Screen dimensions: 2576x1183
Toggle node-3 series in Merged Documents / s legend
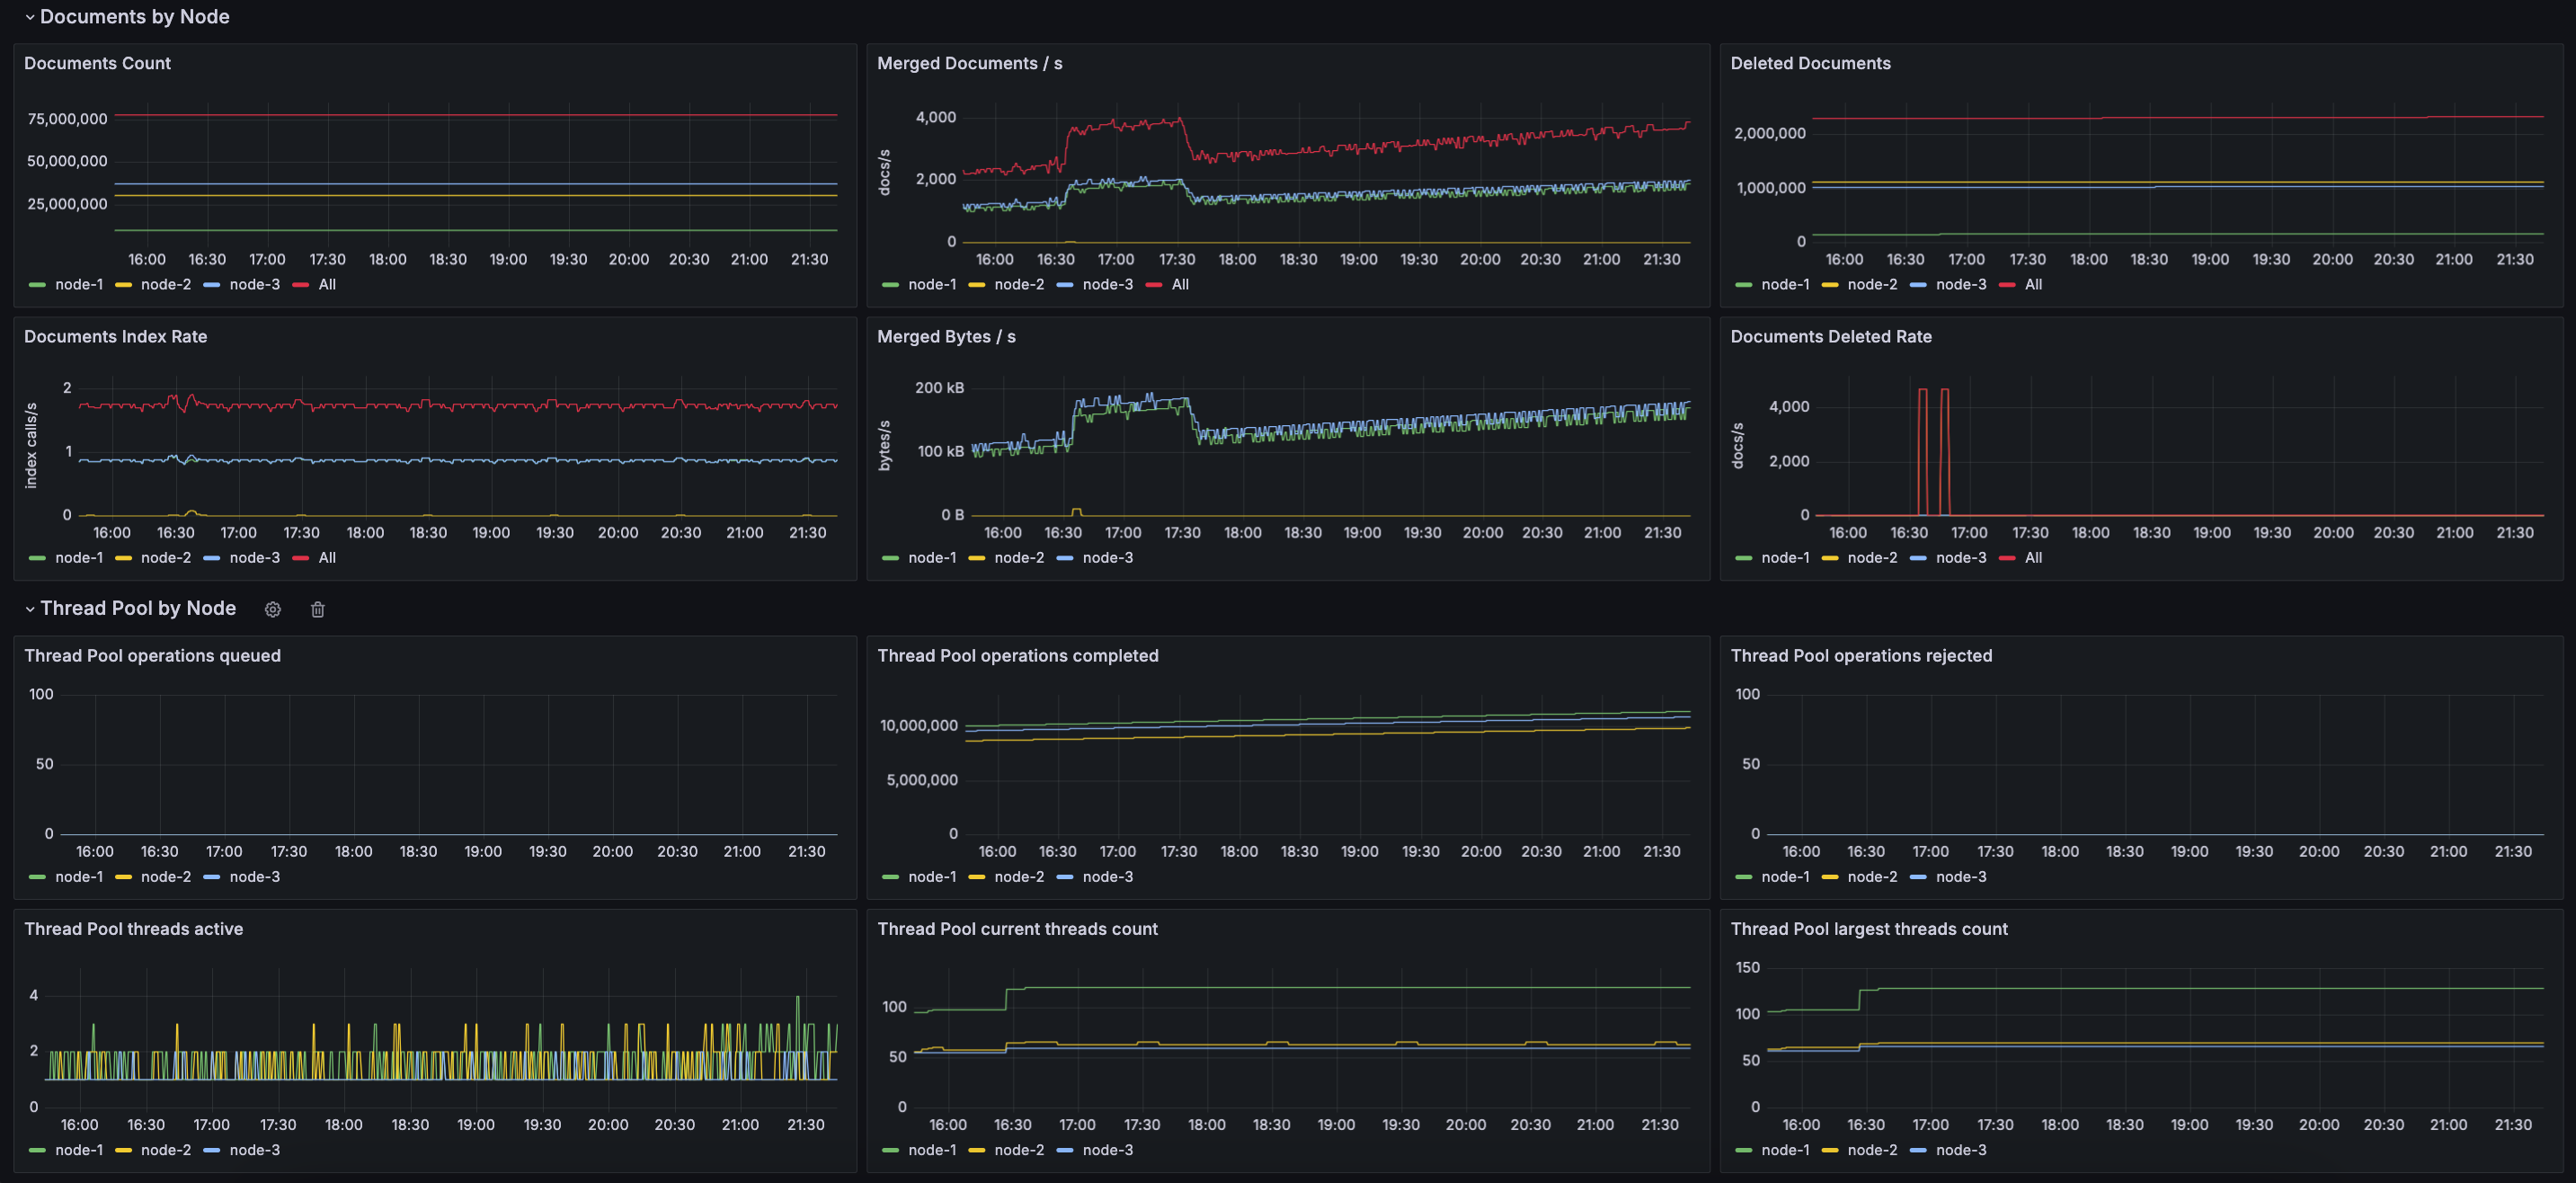pyautogui.click(x=1108, y=285)
